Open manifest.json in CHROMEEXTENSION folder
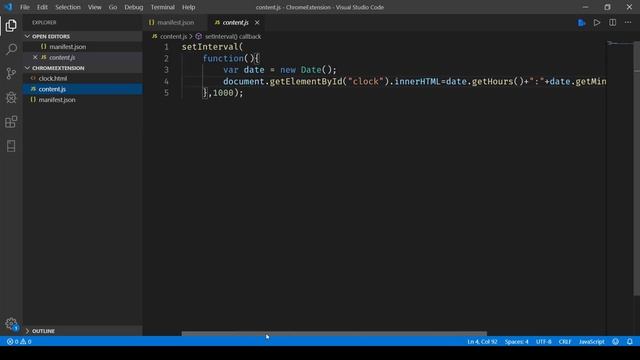The height and width of the screenshot is (360, 640). point(57,100)
